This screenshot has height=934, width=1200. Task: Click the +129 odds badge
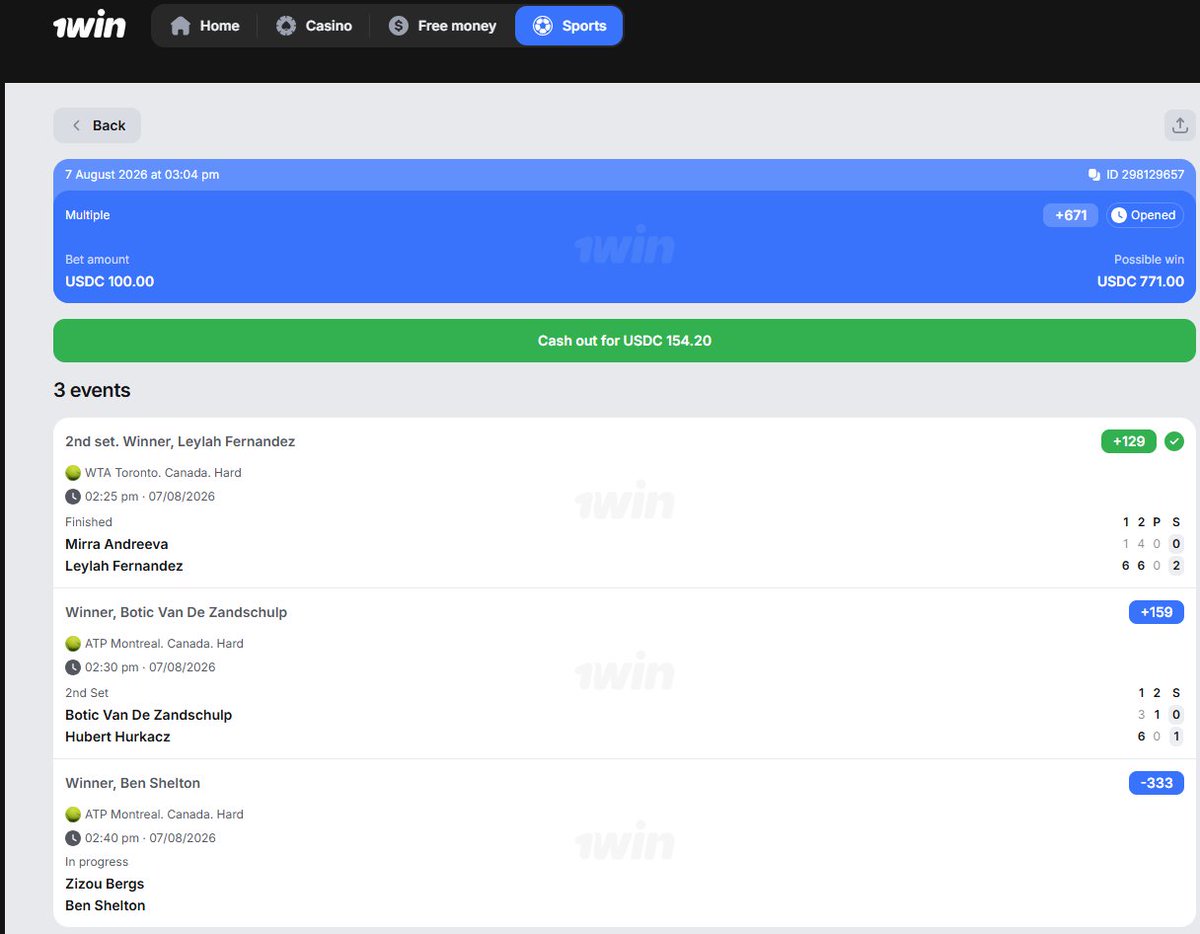[x=1128, y=441]
